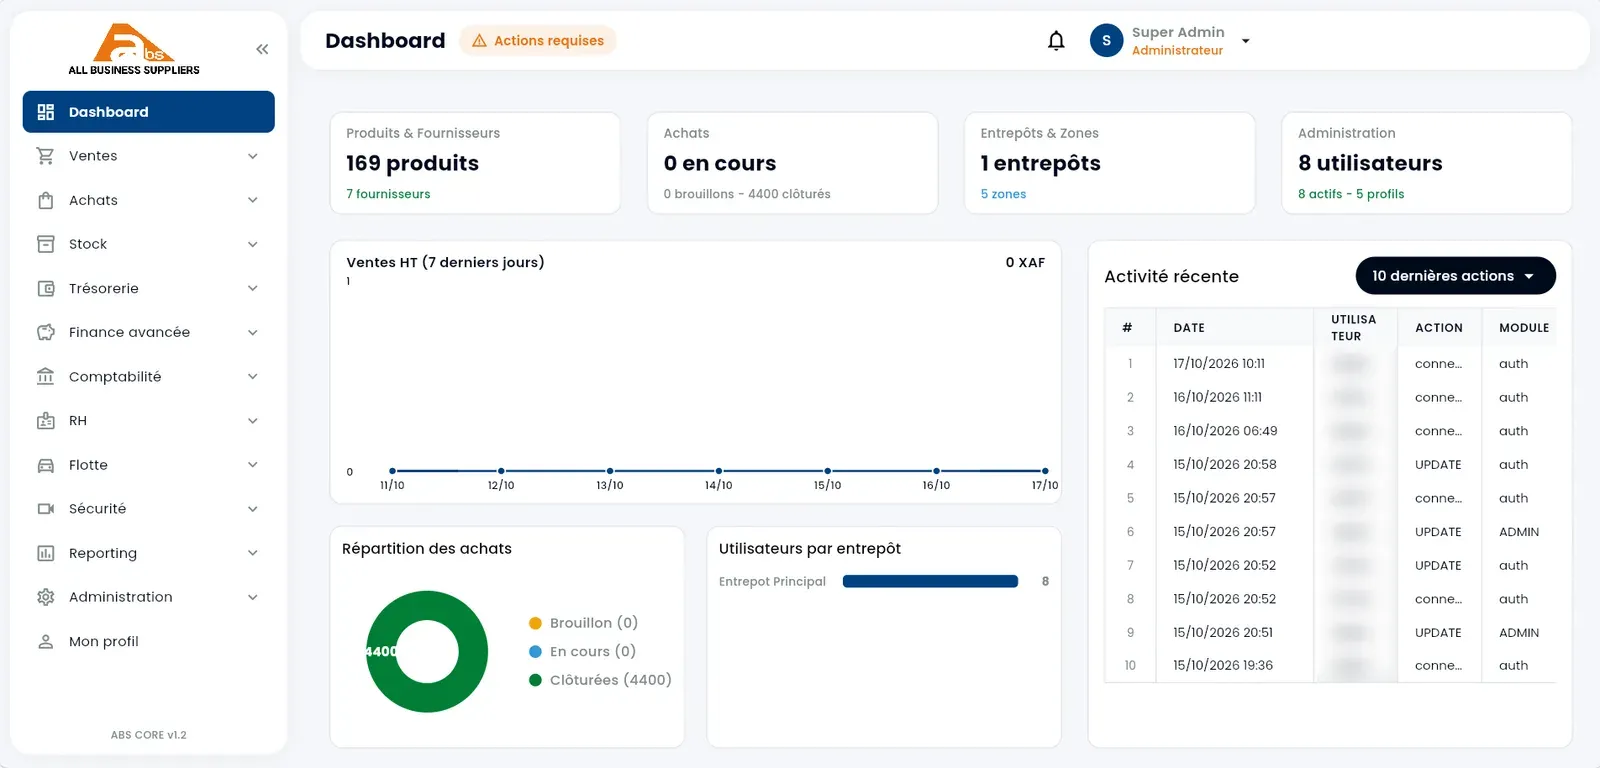Image resolution: width=1600 pixels, height=768 pixels.
Task: Click the ADMIN module cell in row 6
Action: pyautogui.click(x=1519, y=532)
